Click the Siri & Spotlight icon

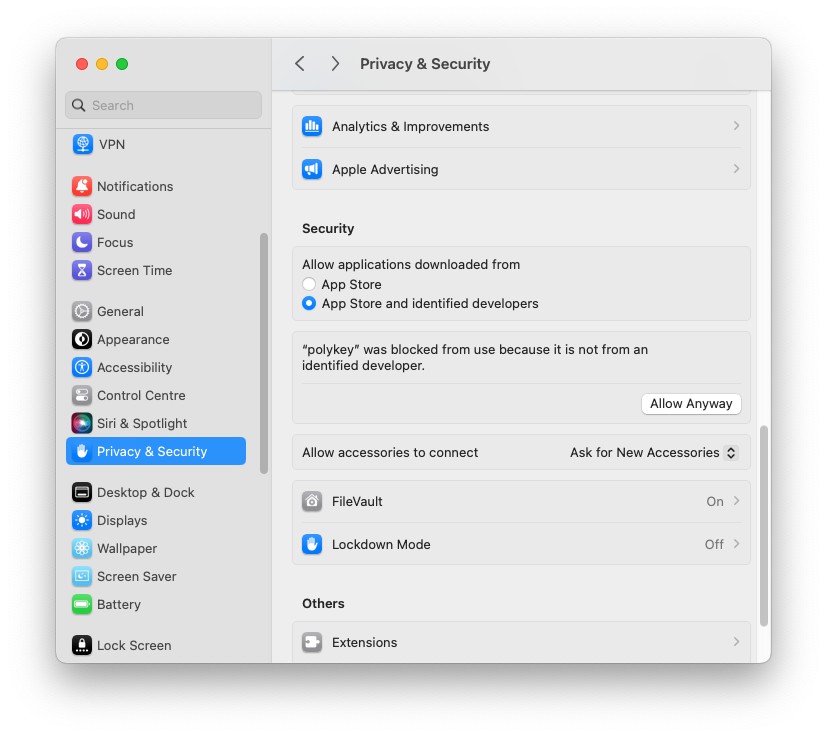click(82, 423)
